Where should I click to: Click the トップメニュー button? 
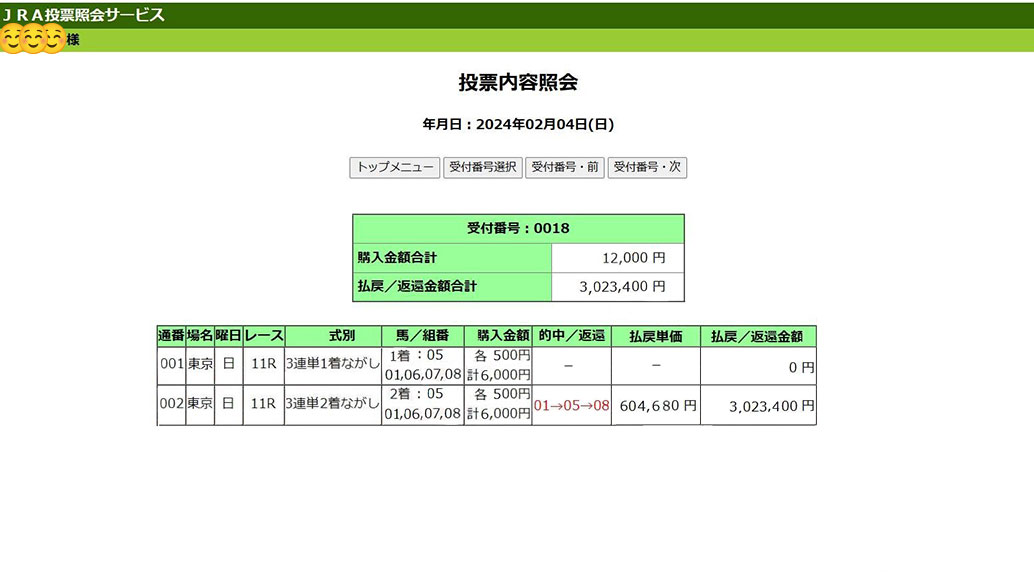click(x=394, y=168)
